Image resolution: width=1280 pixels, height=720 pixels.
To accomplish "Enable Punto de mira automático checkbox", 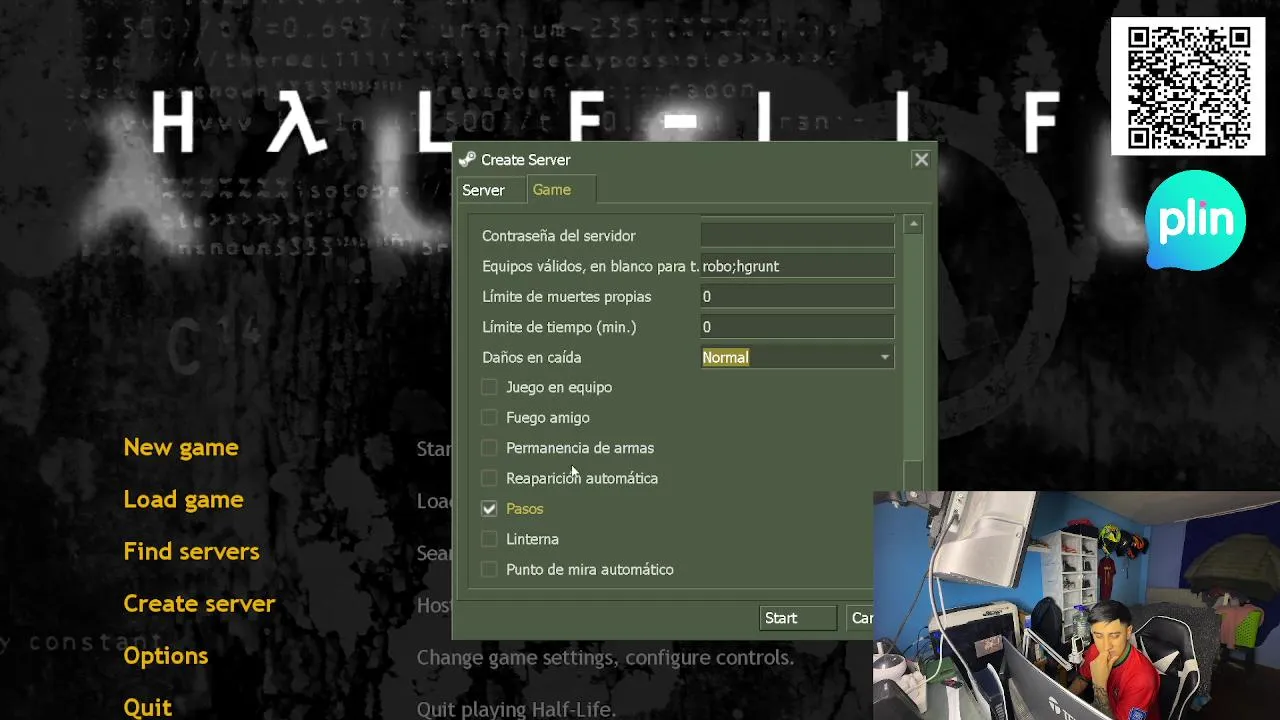I will 489,569.
